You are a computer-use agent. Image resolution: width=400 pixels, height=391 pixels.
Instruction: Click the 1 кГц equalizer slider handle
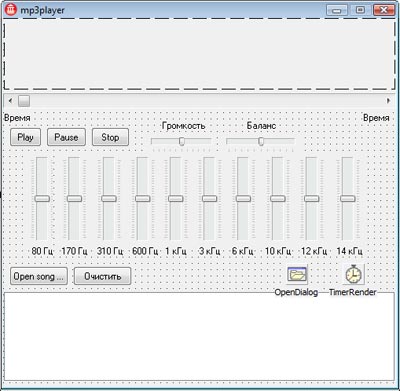pos(175,199)
